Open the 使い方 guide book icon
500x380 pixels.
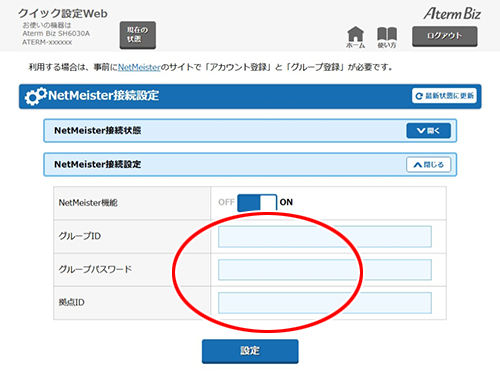[x=387, y=37]
